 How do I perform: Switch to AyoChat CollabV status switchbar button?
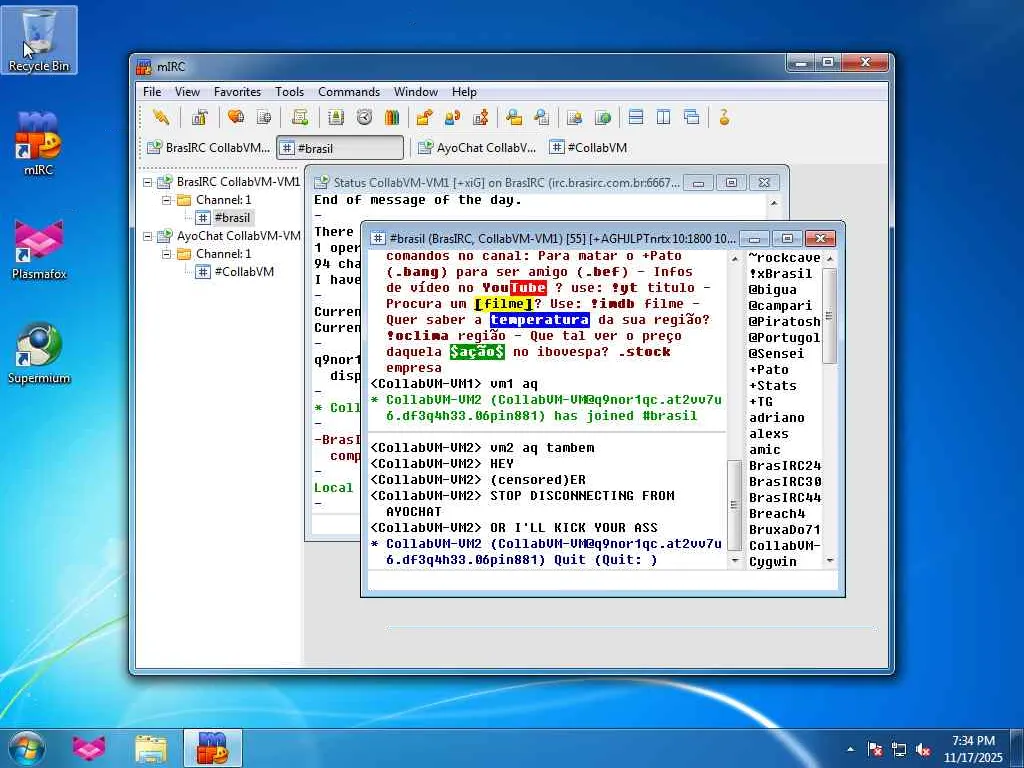(x=477, y=148)
